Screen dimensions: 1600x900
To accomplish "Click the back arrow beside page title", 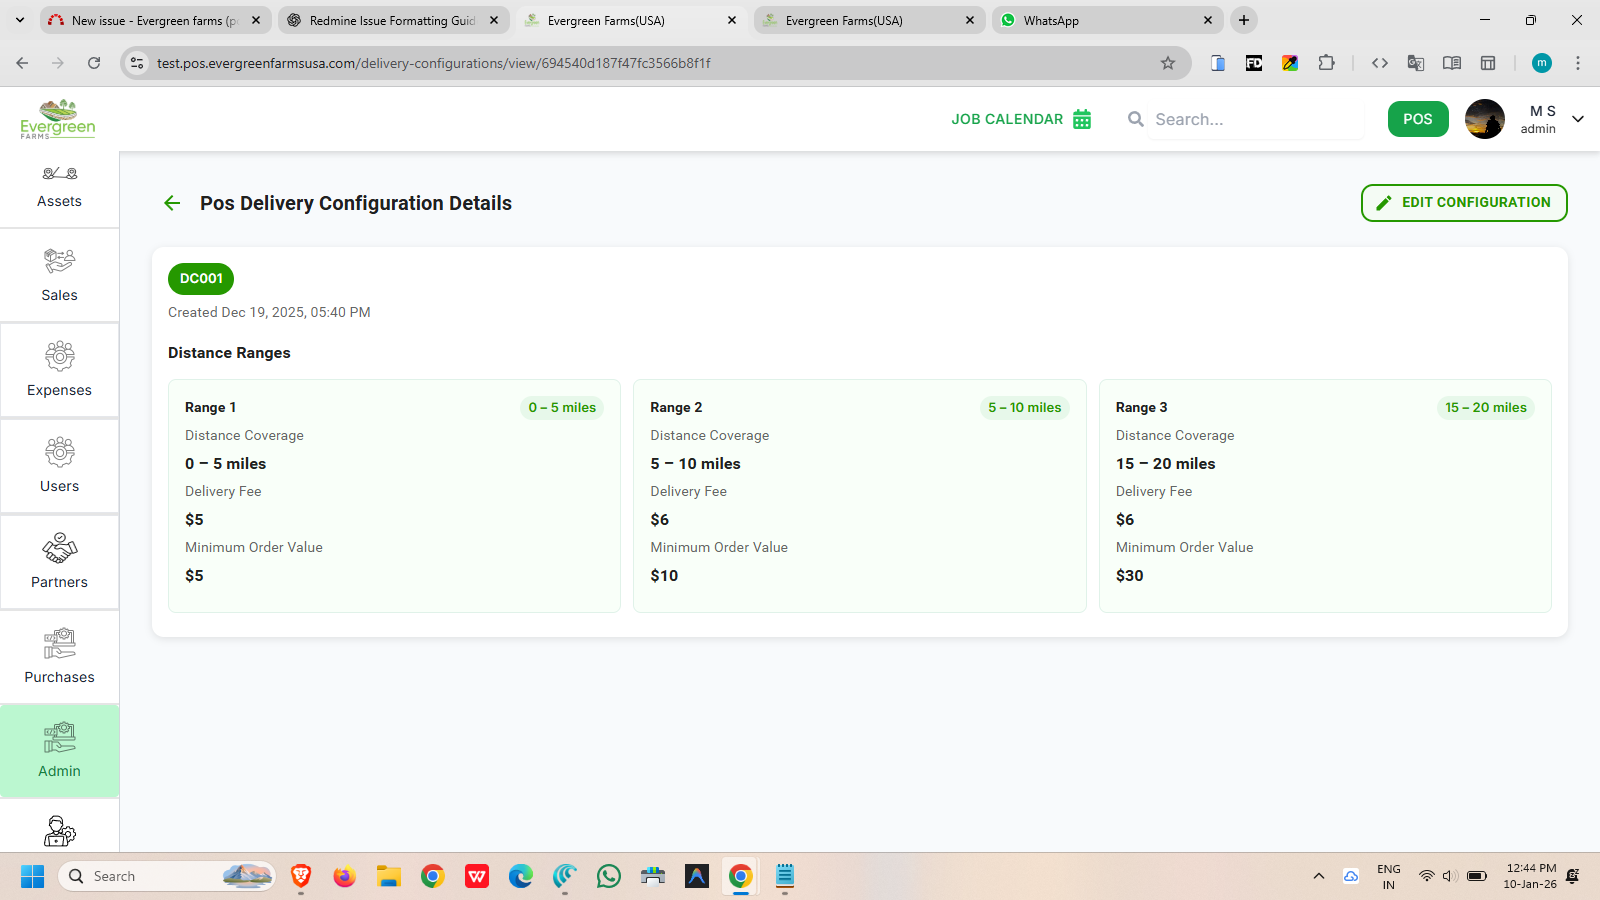I will [x=172, y=203].
